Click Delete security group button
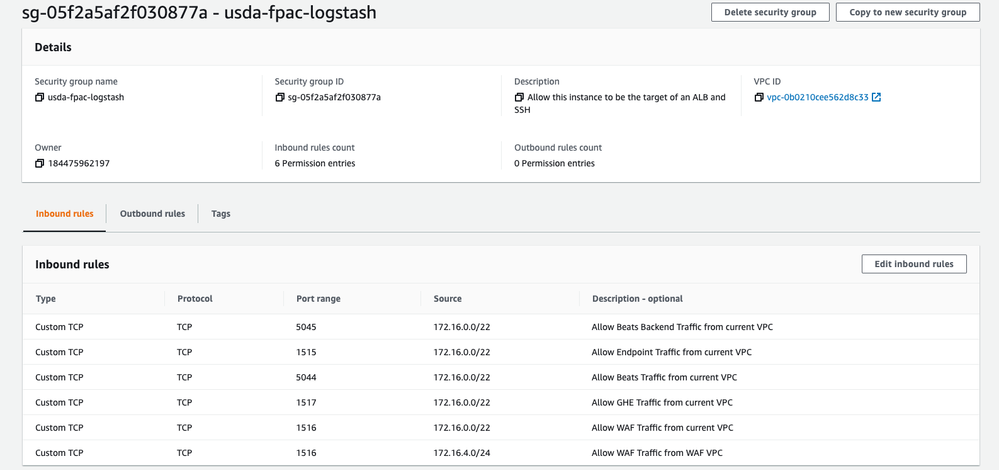999x470 pixels. point(770,12)
